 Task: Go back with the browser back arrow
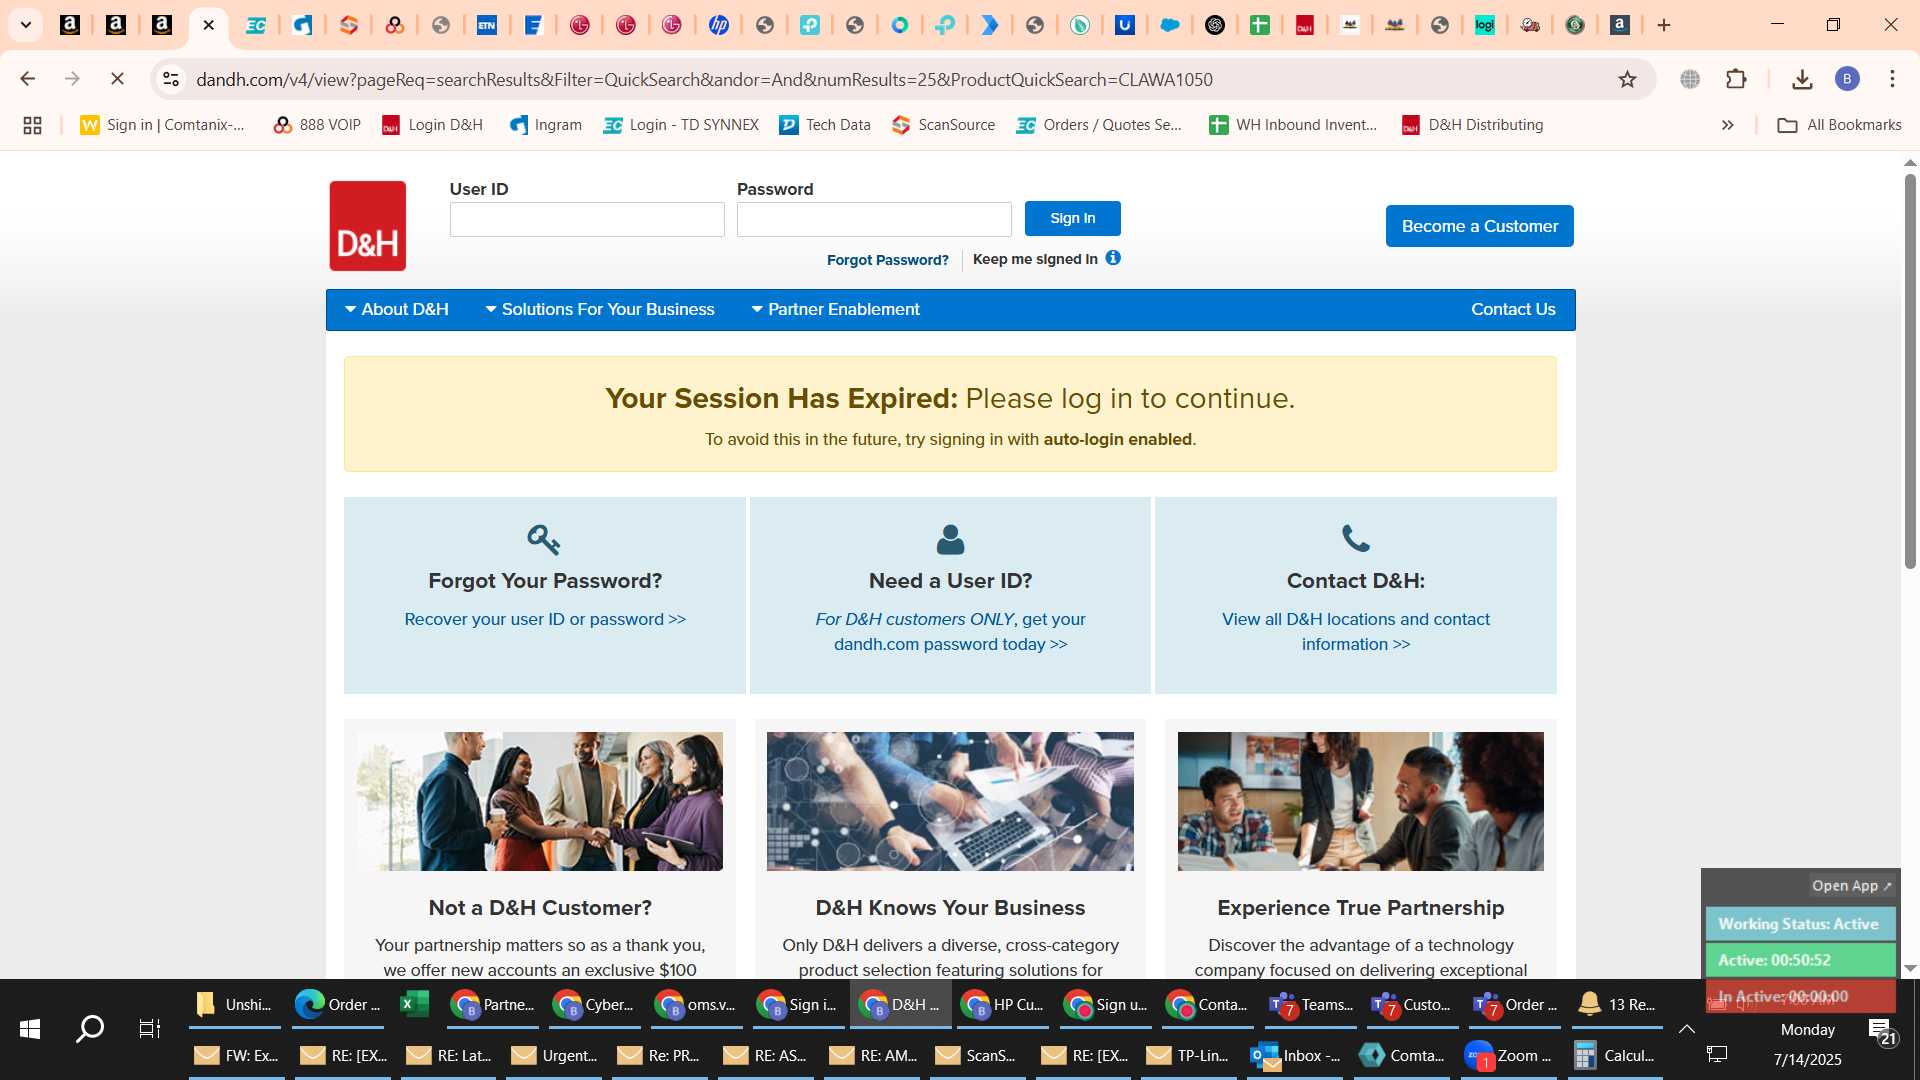tap(28, 79)
